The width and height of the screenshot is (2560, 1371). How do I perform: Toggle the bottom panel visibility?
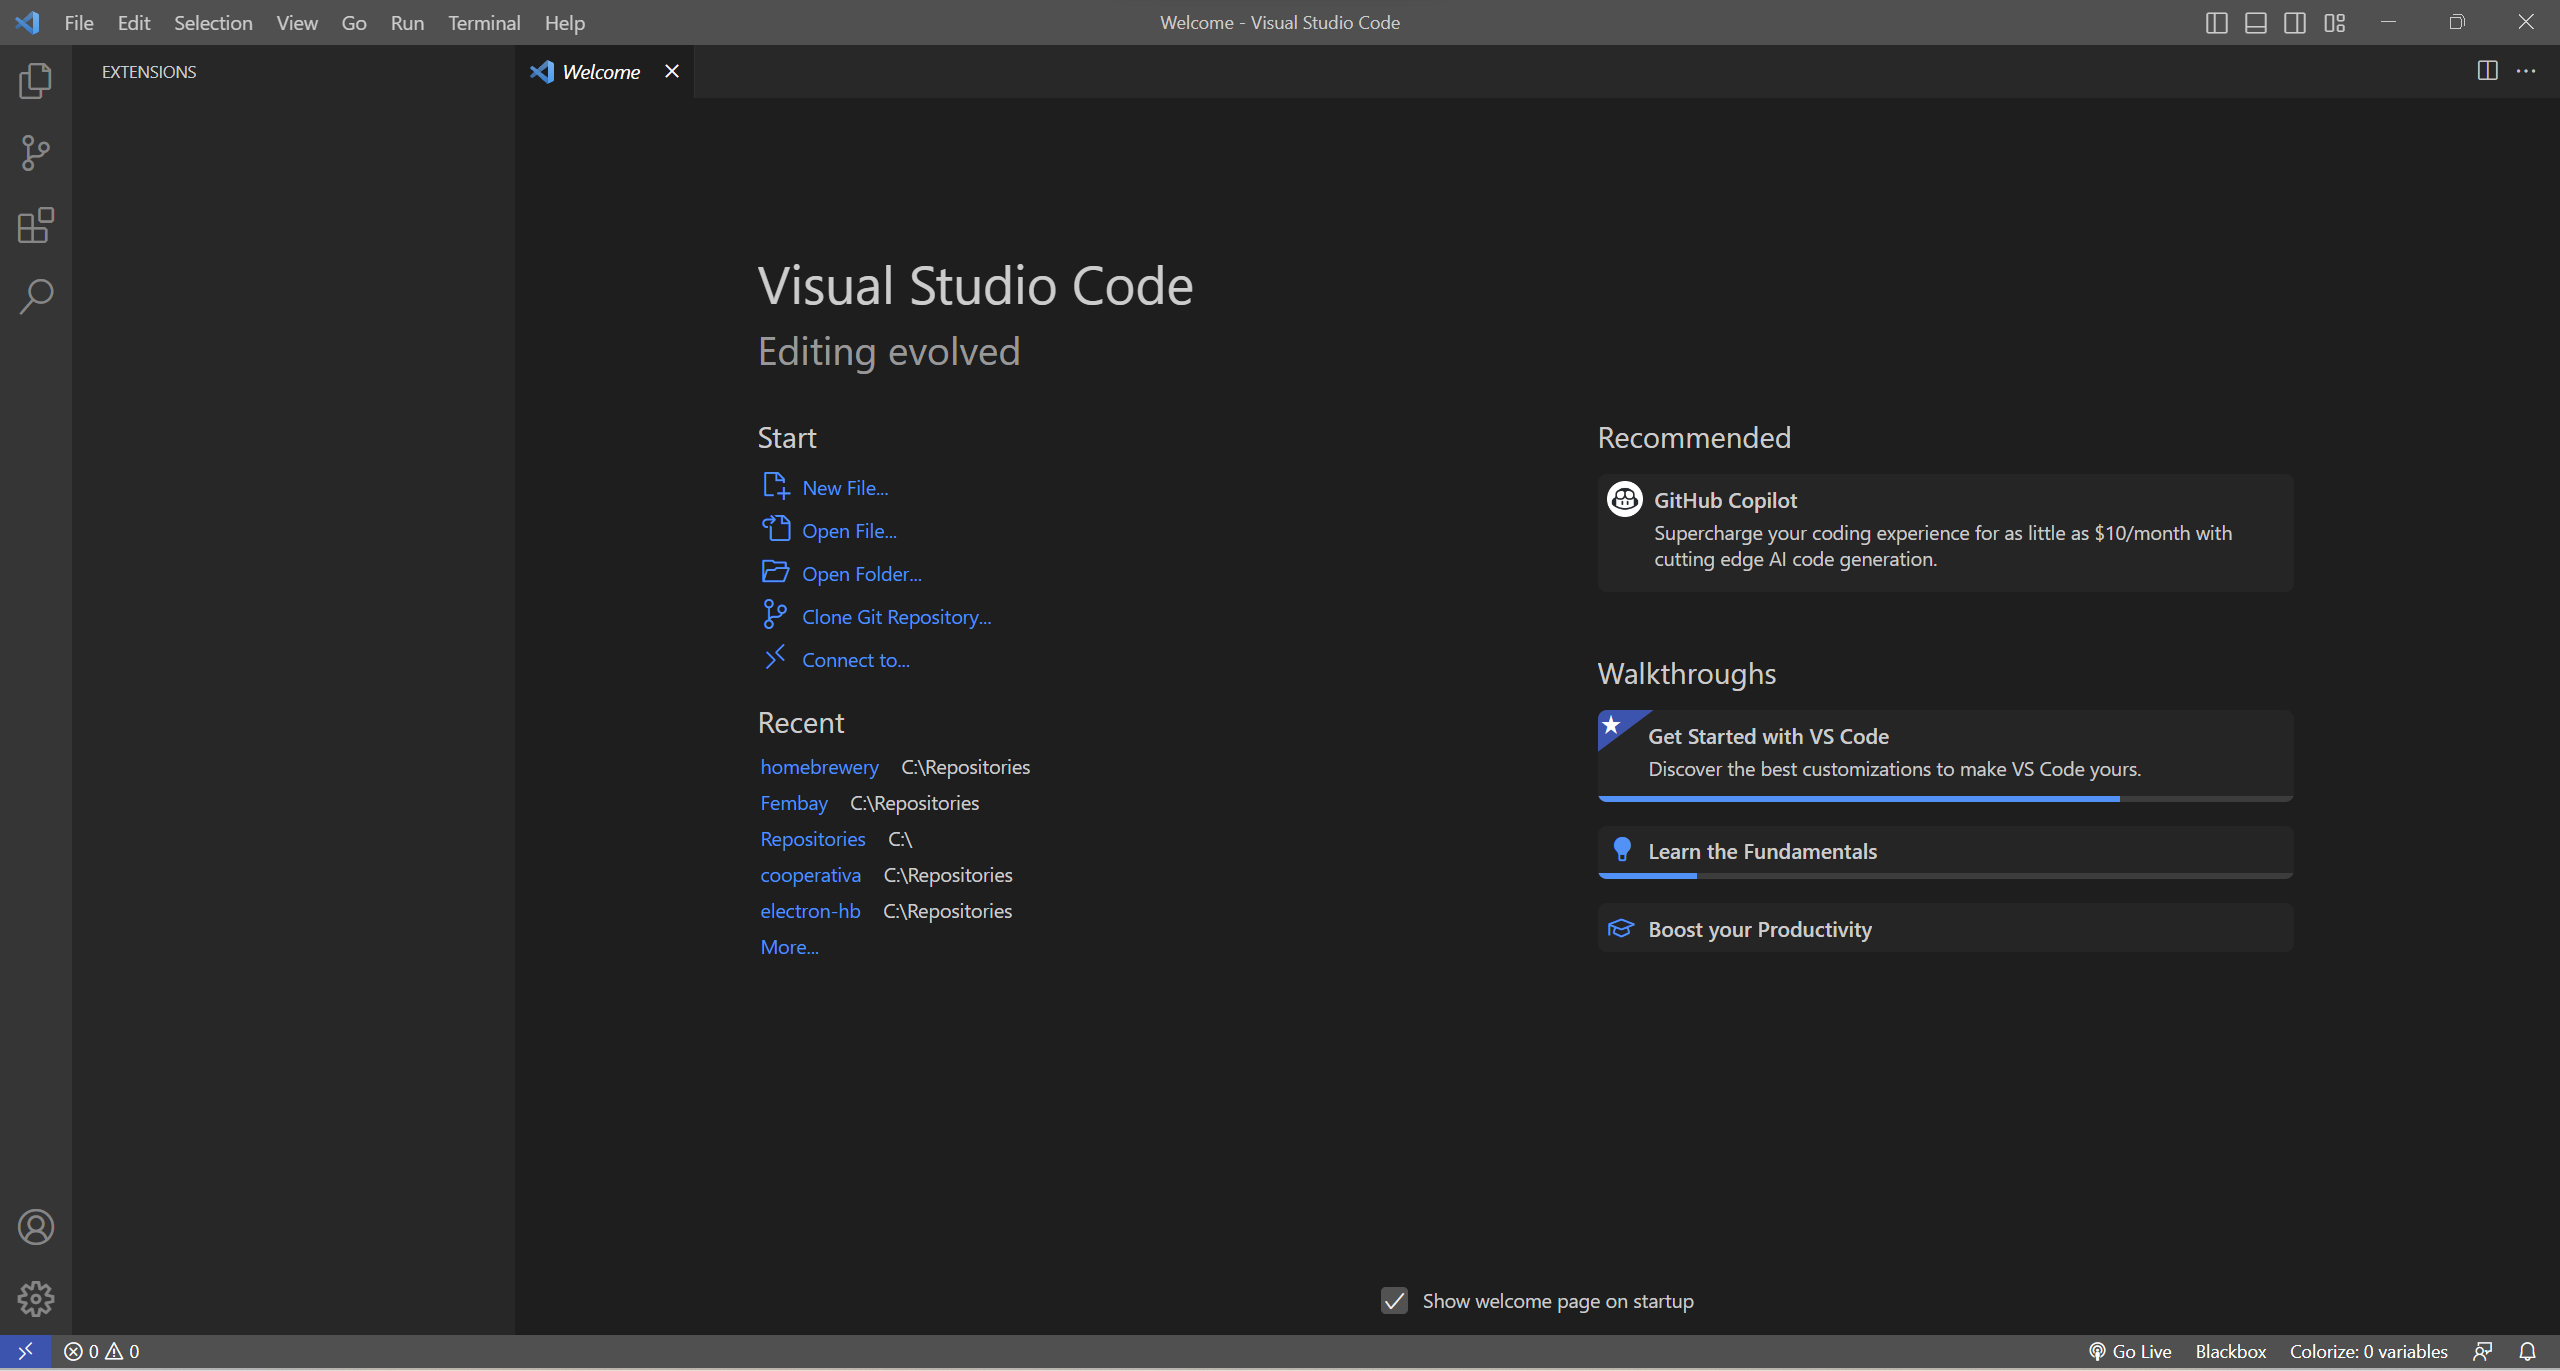(2256, 22)
